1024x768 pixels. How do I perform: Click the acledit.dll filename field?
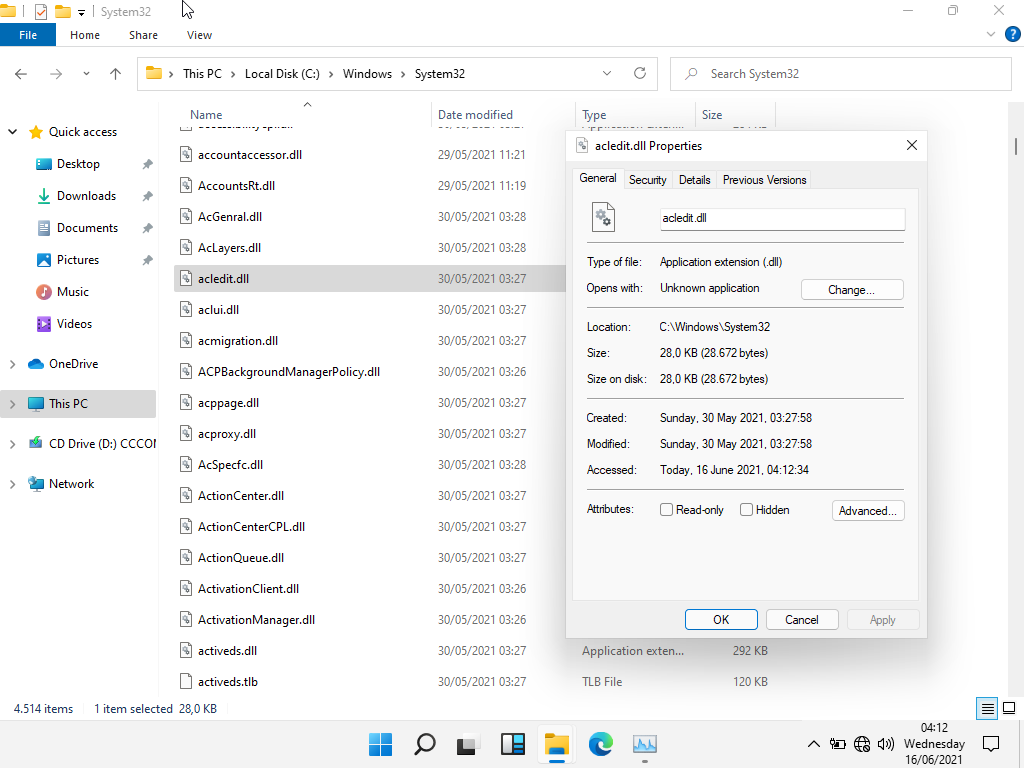coord(782,219)
